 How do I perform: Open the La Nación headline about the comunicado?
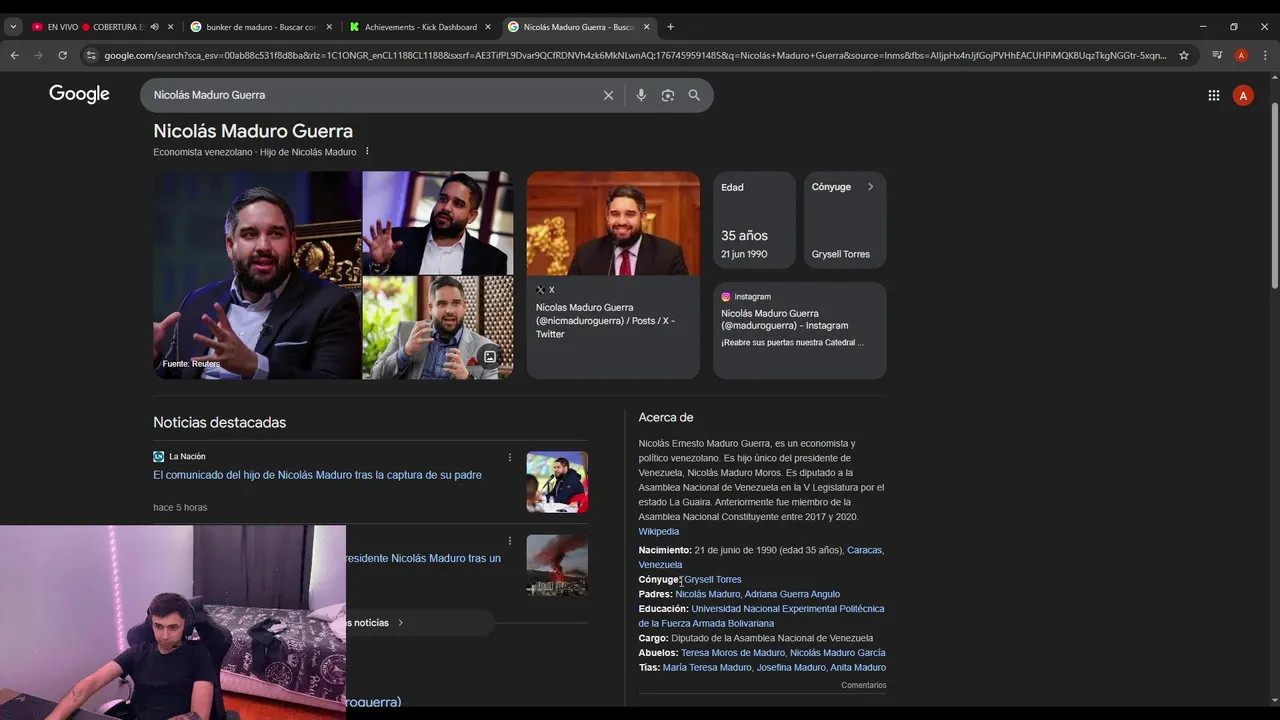pos(317,475)
